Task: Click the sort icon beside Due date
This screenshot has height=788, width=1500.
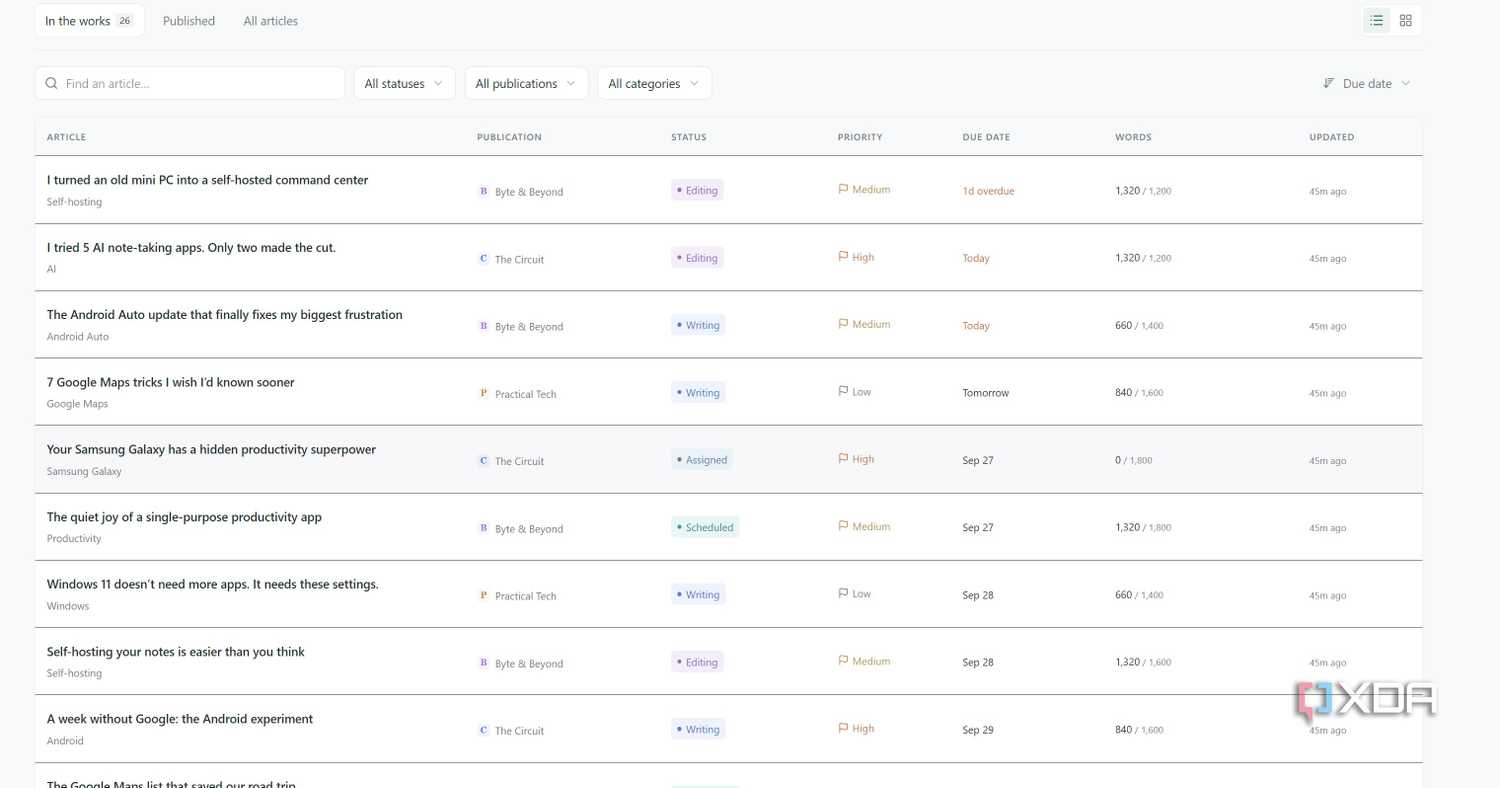Action: coord(1329,84)
